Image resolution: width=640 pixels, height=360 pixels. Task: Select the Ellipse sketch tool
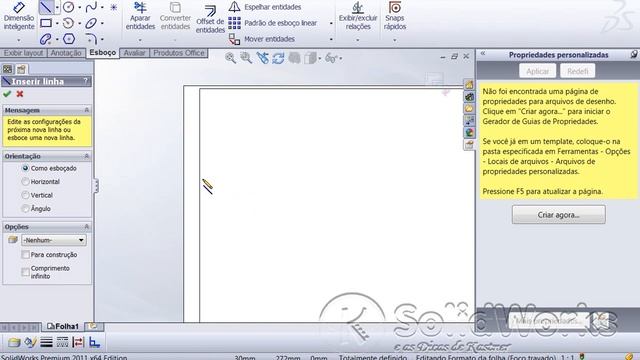click(91, 23)
